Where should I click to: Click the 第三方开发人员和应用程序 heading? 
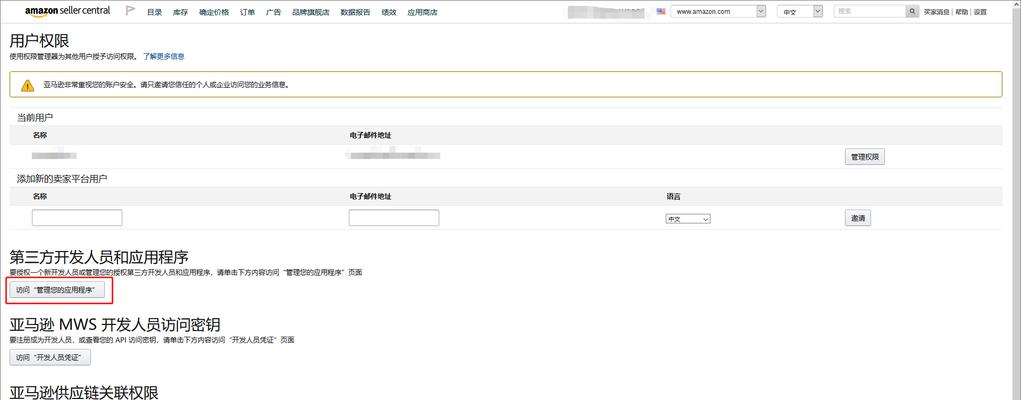99,257
